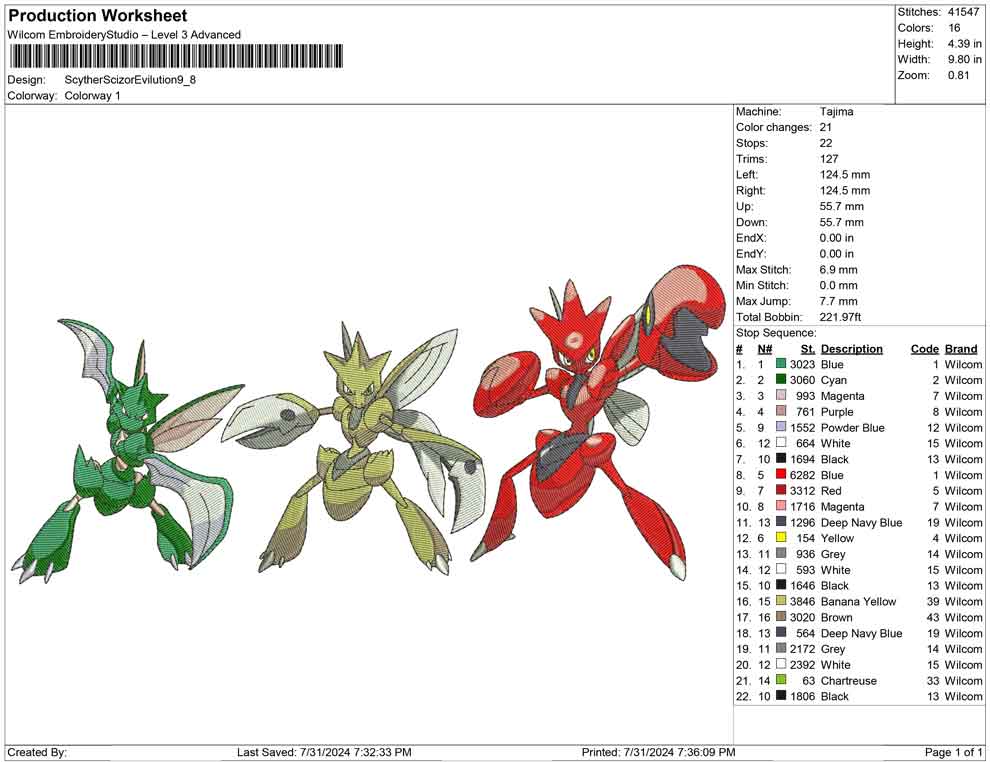
Task: Click Deep Navy Blue in stop 18
Action: pyautogui.click(x=861, y=633)
